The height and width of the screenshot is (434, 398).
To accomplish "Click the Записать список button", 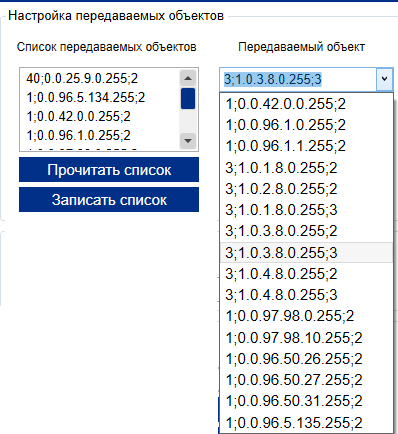I will tap(109, 199).
